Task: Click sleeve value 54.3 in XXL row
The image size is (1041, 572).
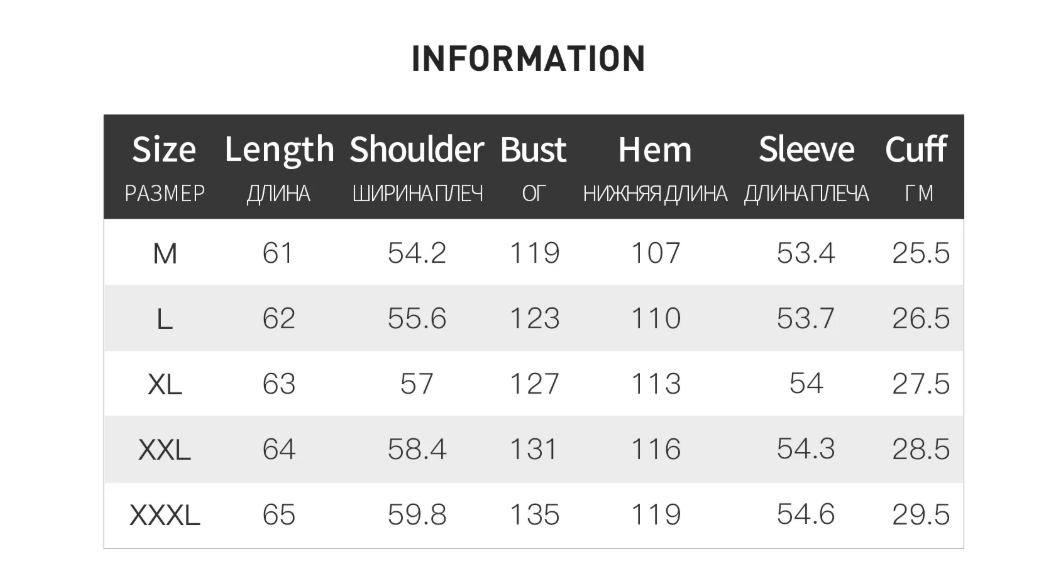Action: click(x=806, y=450)
